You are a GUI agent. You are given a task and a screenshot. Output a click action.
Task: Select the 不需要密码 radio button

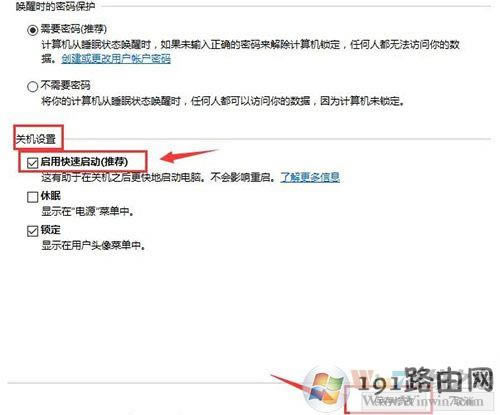tap(32, 87)
